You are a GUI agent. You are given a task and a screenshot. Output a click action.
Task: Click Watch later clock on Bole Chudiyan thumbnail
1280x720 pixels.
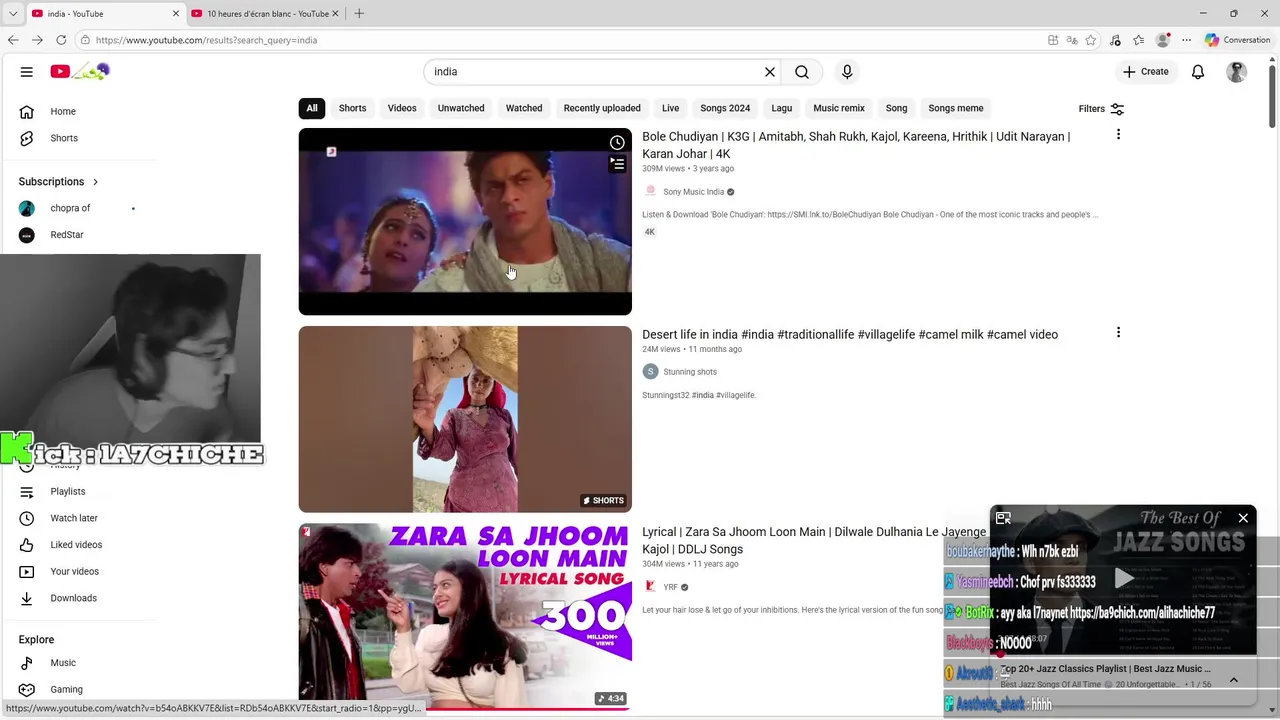pyautogui.click(x=617, y=143)
